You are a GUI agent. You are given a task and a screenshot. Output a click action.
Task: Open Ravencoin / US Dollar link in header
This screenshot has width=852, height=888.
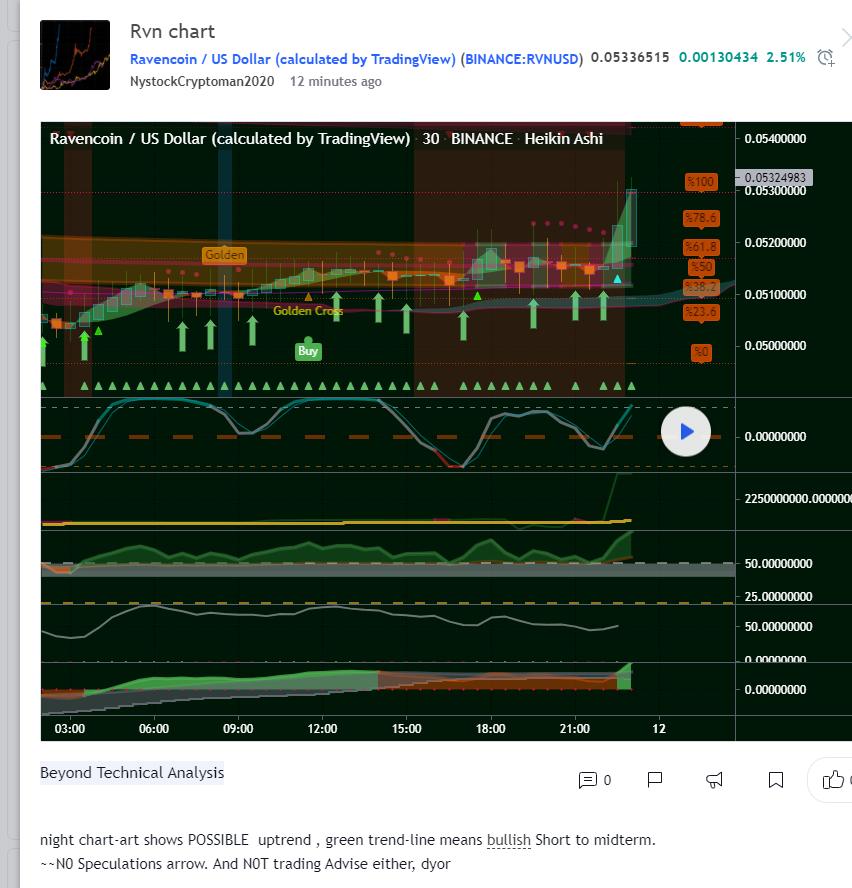[x=292, y=58]
